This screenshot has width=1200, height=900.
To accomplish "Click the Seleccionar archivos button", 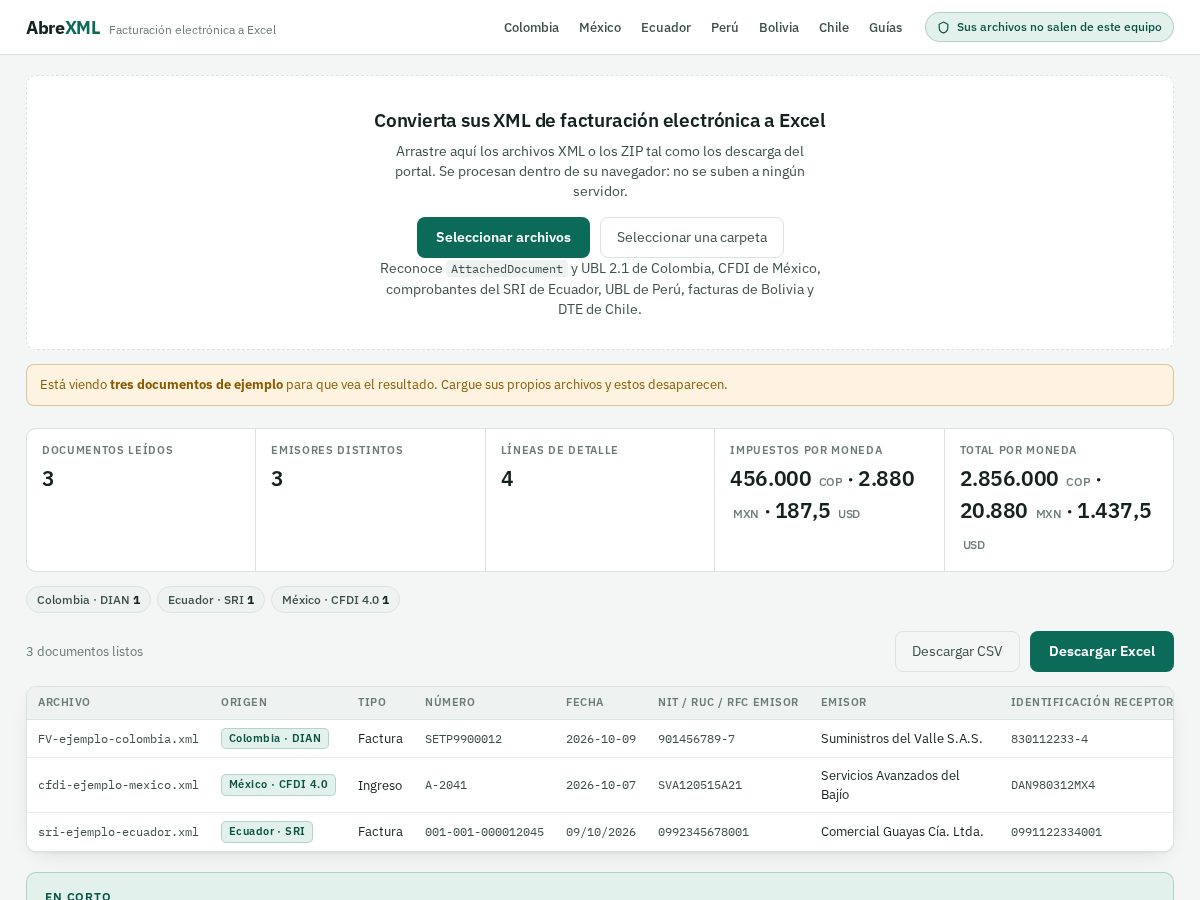I will (x=503, y=237).
